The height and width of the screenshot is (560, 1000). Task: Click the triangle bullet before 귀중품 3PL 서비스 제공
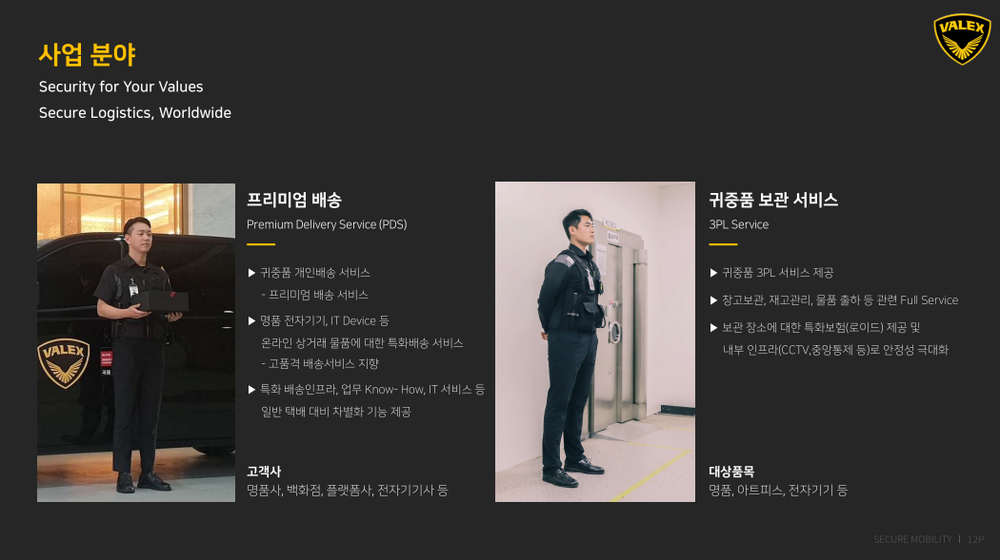pos(714,273)
